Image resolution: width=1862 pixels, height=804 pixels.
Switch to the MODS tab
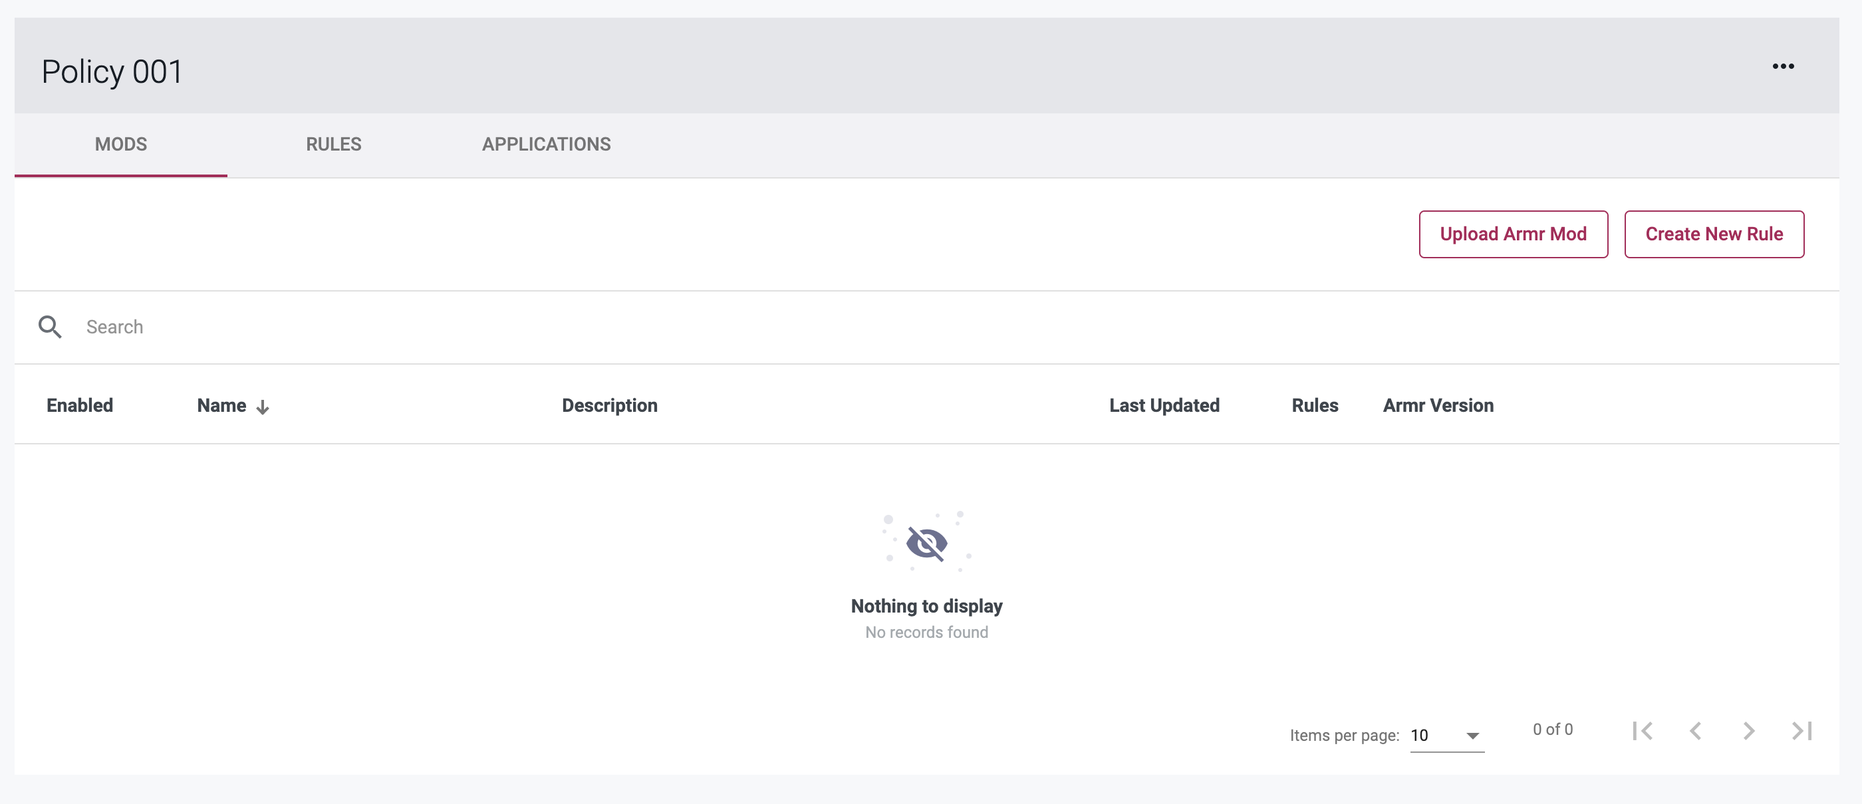tap(121, 144)
